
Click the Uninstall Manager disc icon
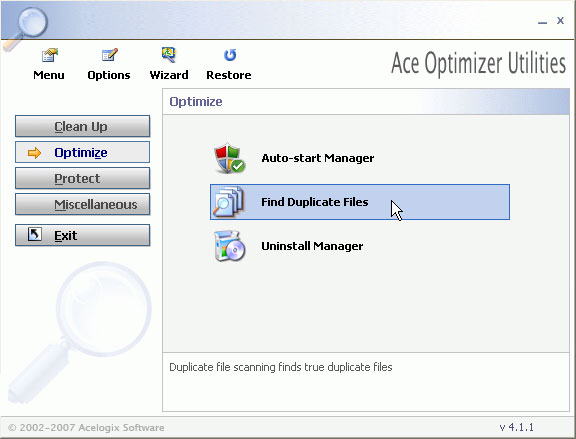230,246
